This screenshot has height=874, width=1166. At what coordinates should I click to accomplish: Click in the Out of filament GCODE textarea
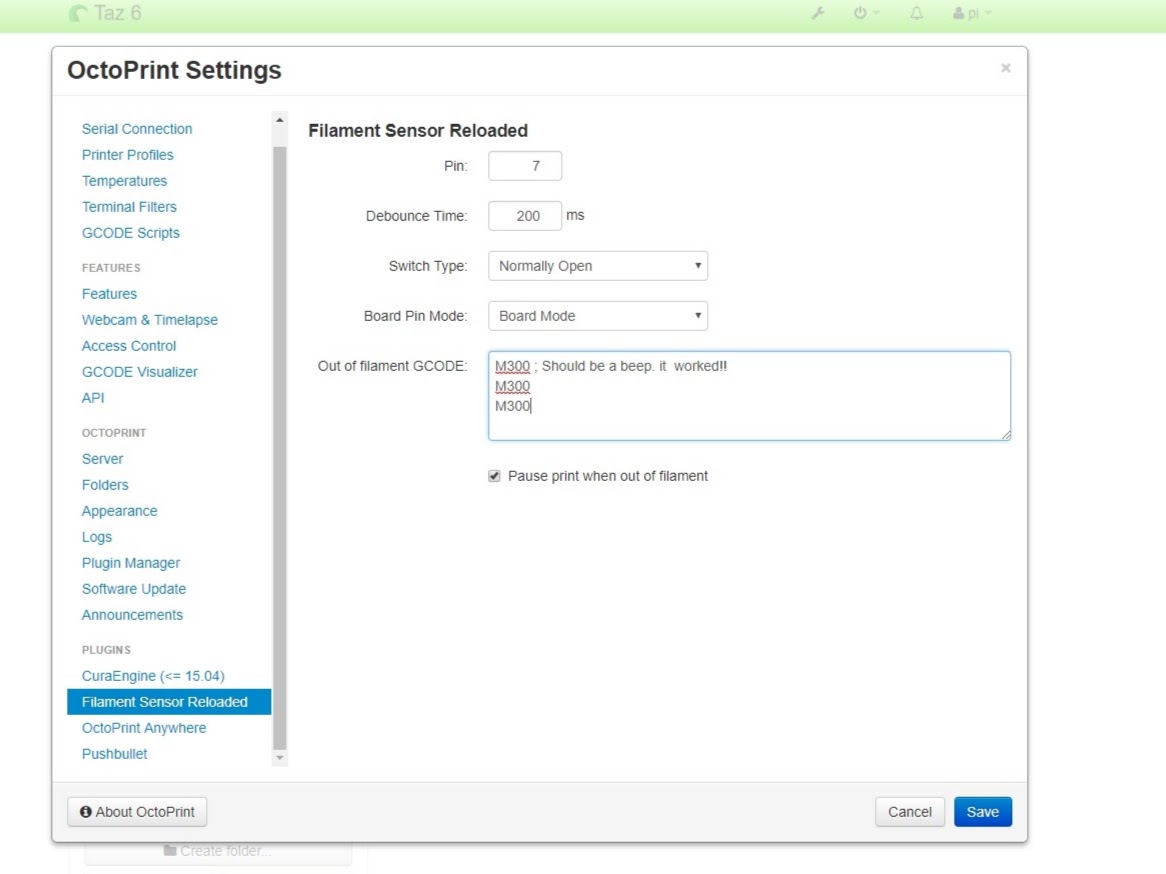click(749, 396)
